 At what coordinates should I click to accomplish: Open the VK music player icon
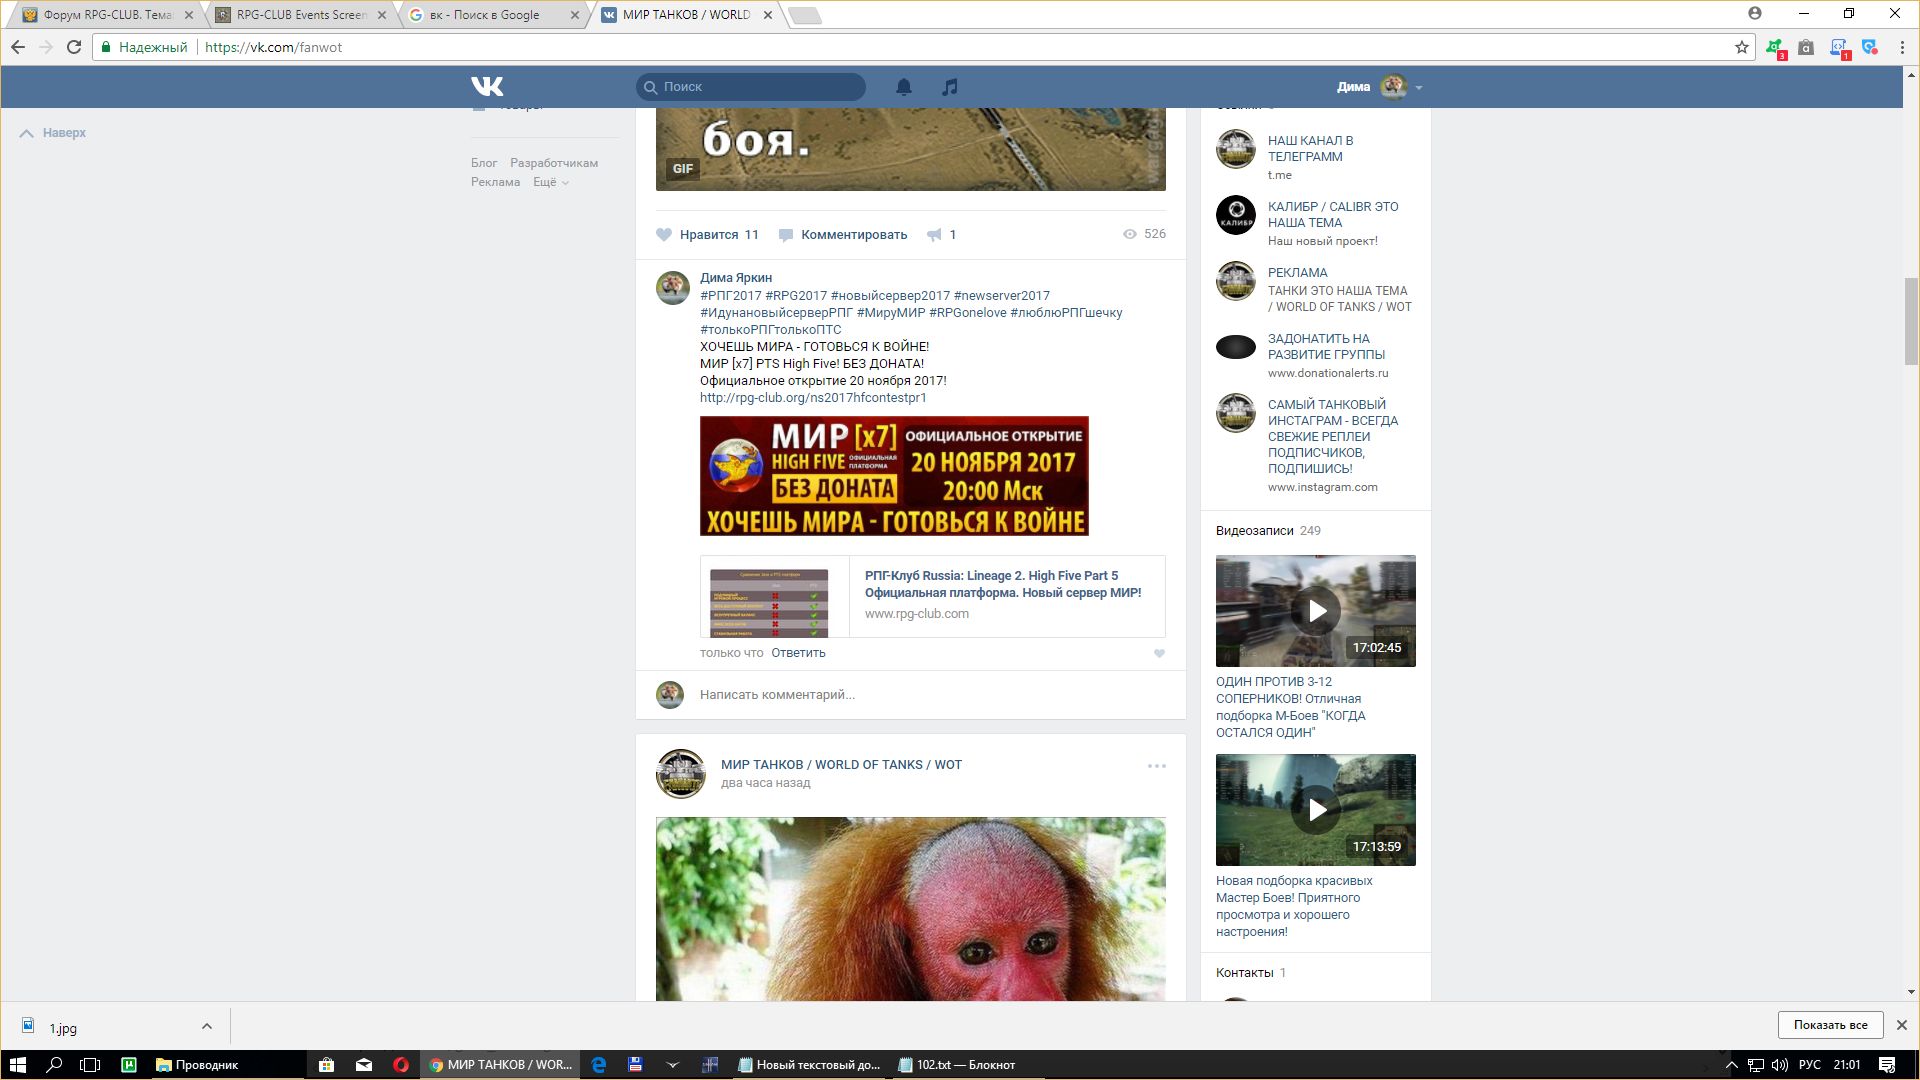(950, 87)
